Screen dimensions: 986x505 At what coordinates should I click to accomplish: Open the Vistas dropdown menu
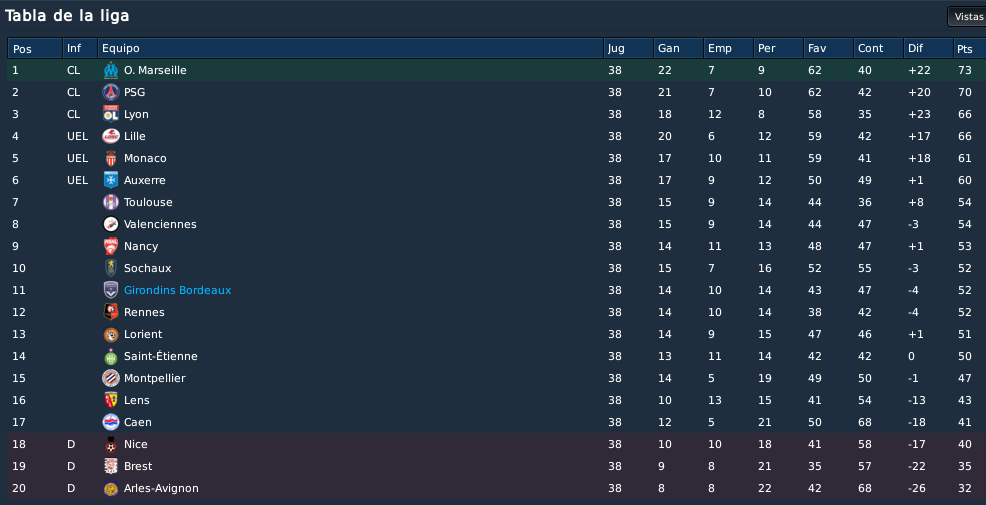(x=967, y=17)
